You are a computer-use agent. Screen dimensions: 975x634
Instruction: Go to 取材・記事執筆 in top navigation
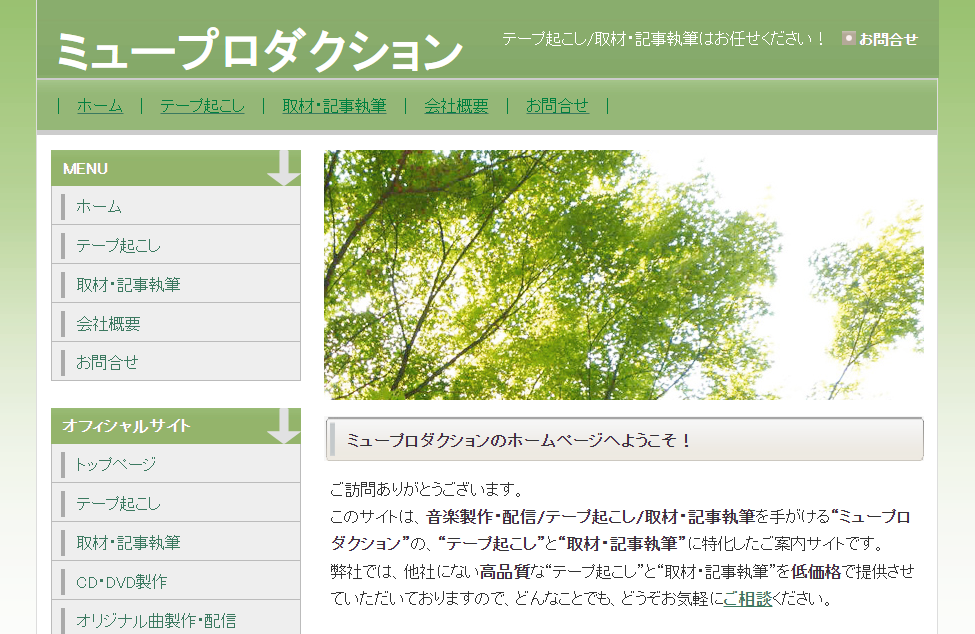334,106
